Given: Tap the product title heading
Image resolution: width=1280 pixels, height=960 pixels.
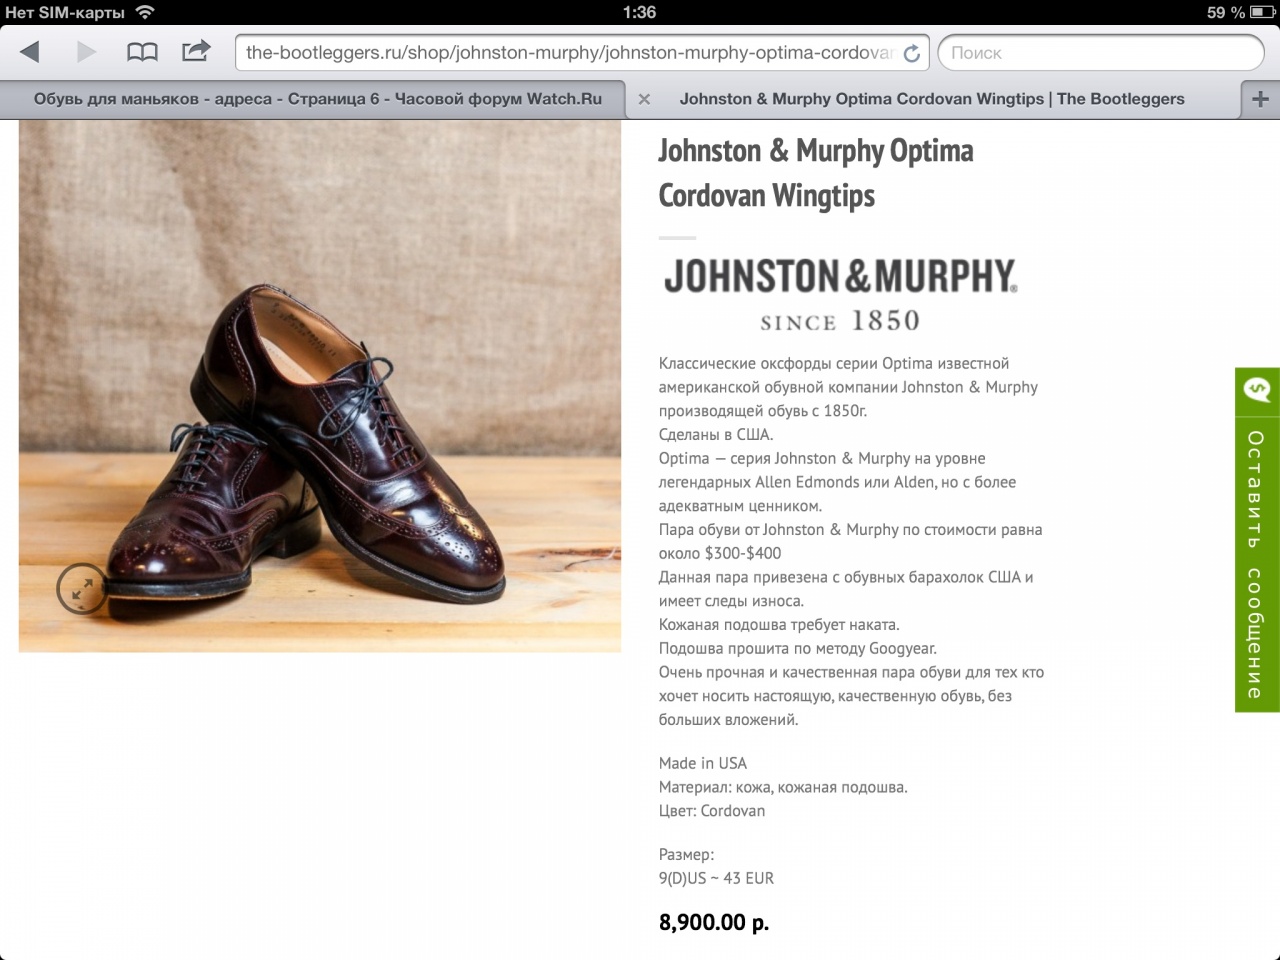Looking at the screenshot, I should pyautogui.click(x=815, y=173).
